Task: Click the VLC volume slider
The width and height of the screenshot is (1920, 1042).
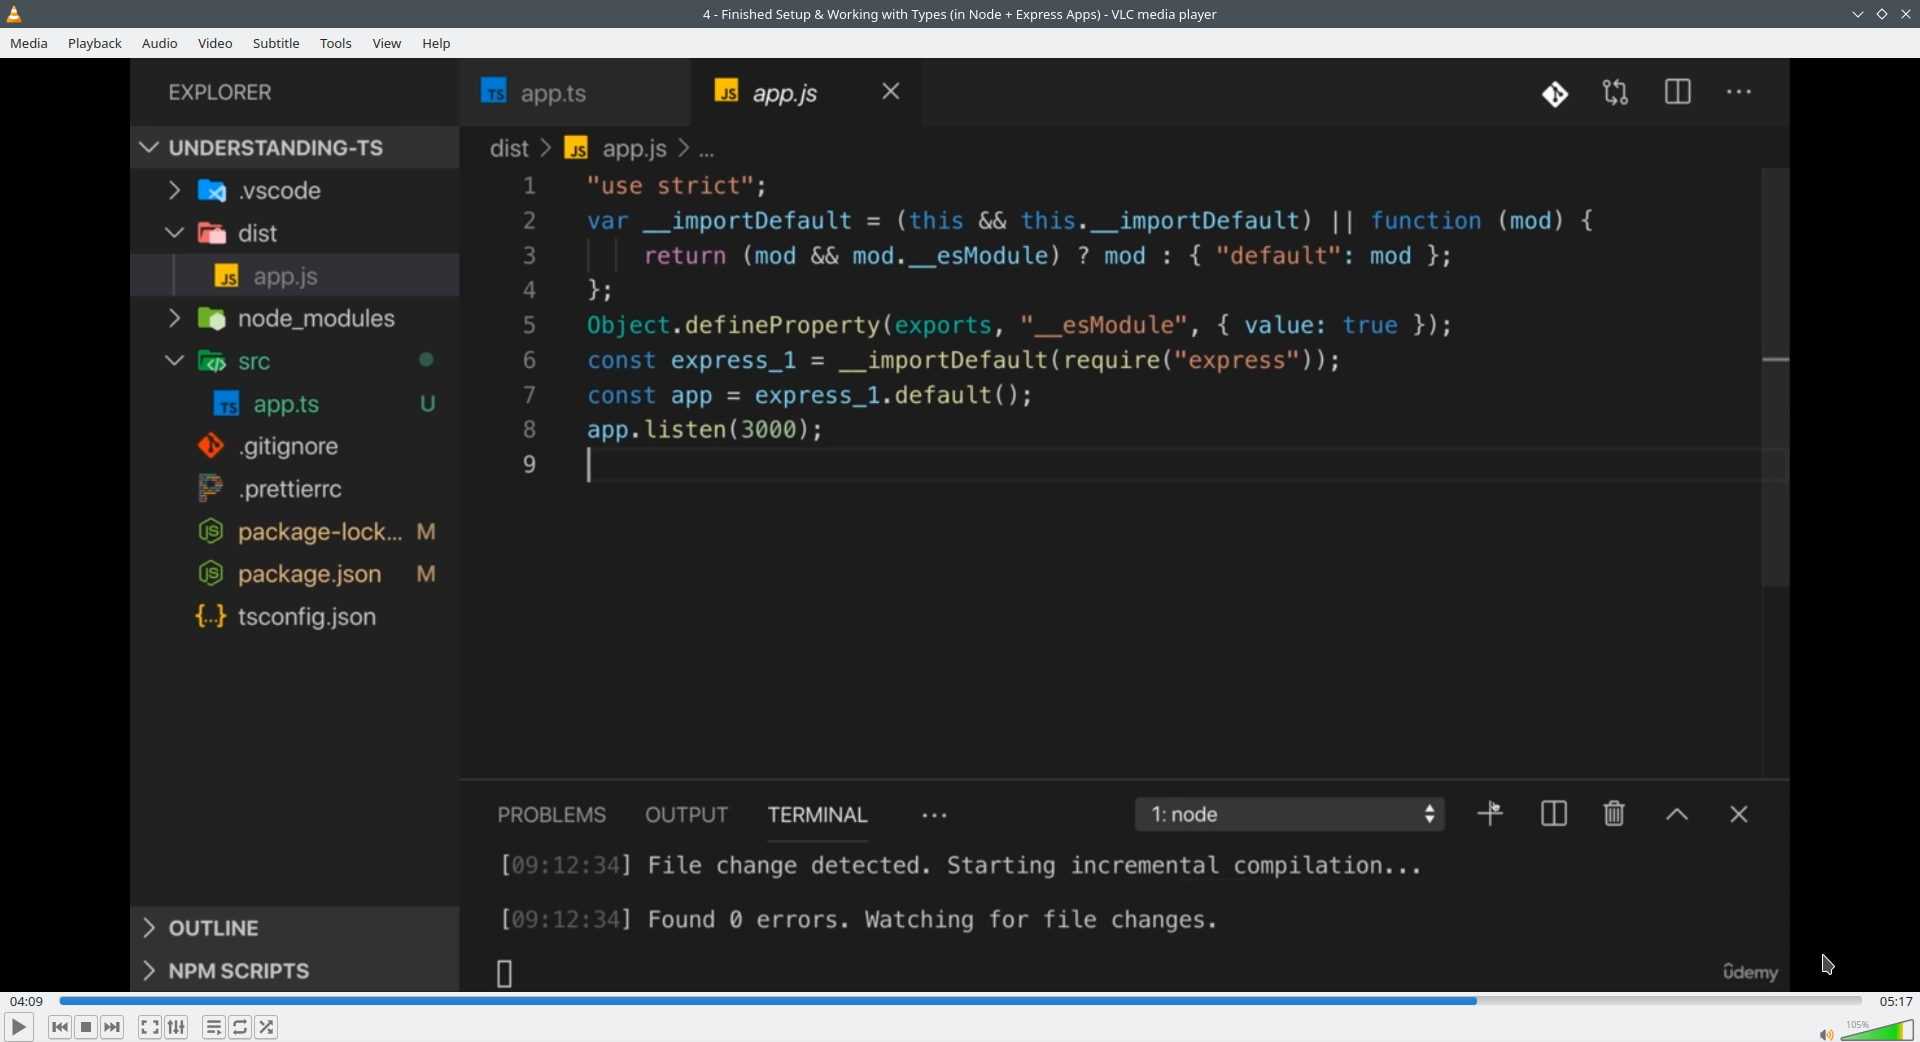Action: coord(1875,1029)
